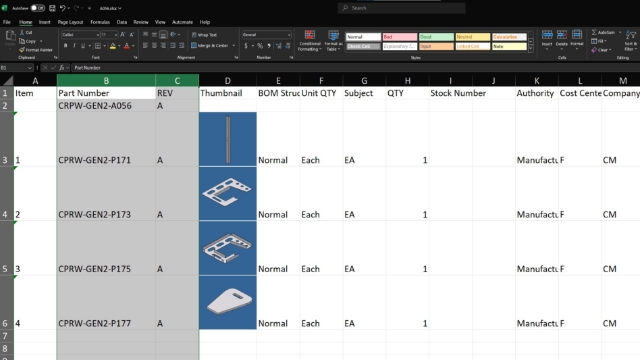Click the Name Box showing B1

tap(16, 68)
